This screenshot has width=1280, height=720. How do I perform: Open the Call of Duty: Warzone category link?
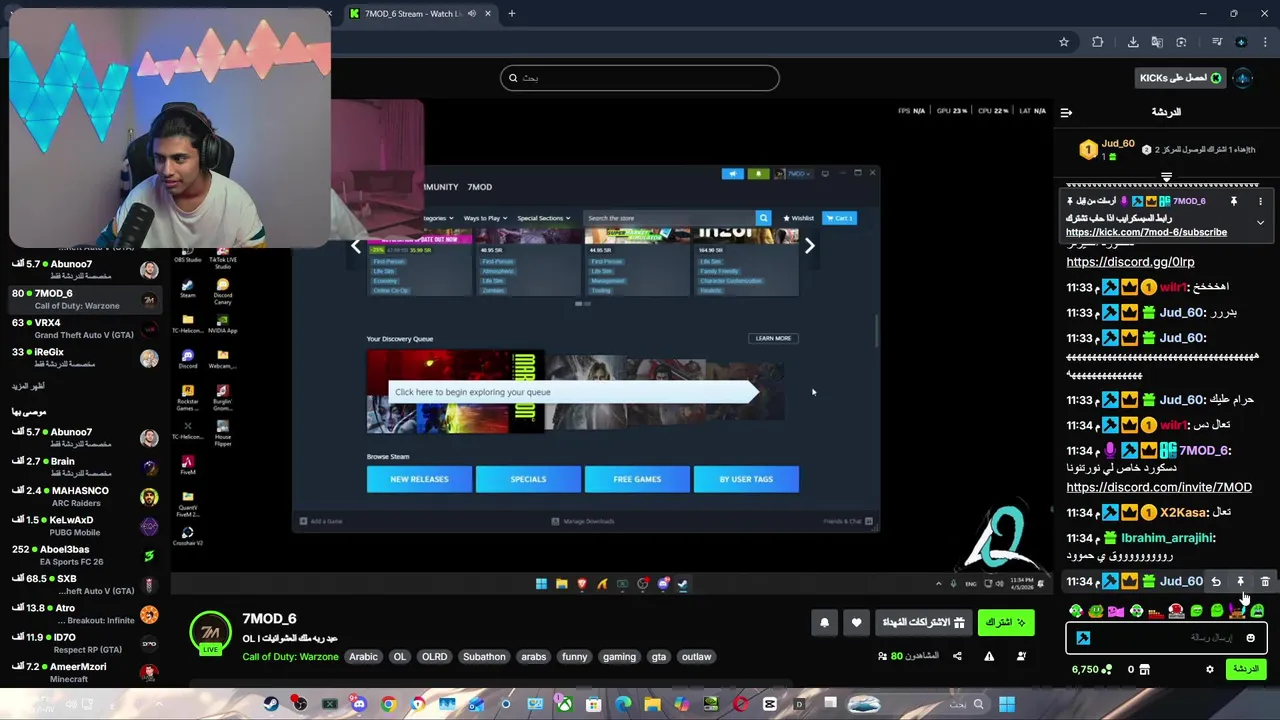(x=290, y=657)
